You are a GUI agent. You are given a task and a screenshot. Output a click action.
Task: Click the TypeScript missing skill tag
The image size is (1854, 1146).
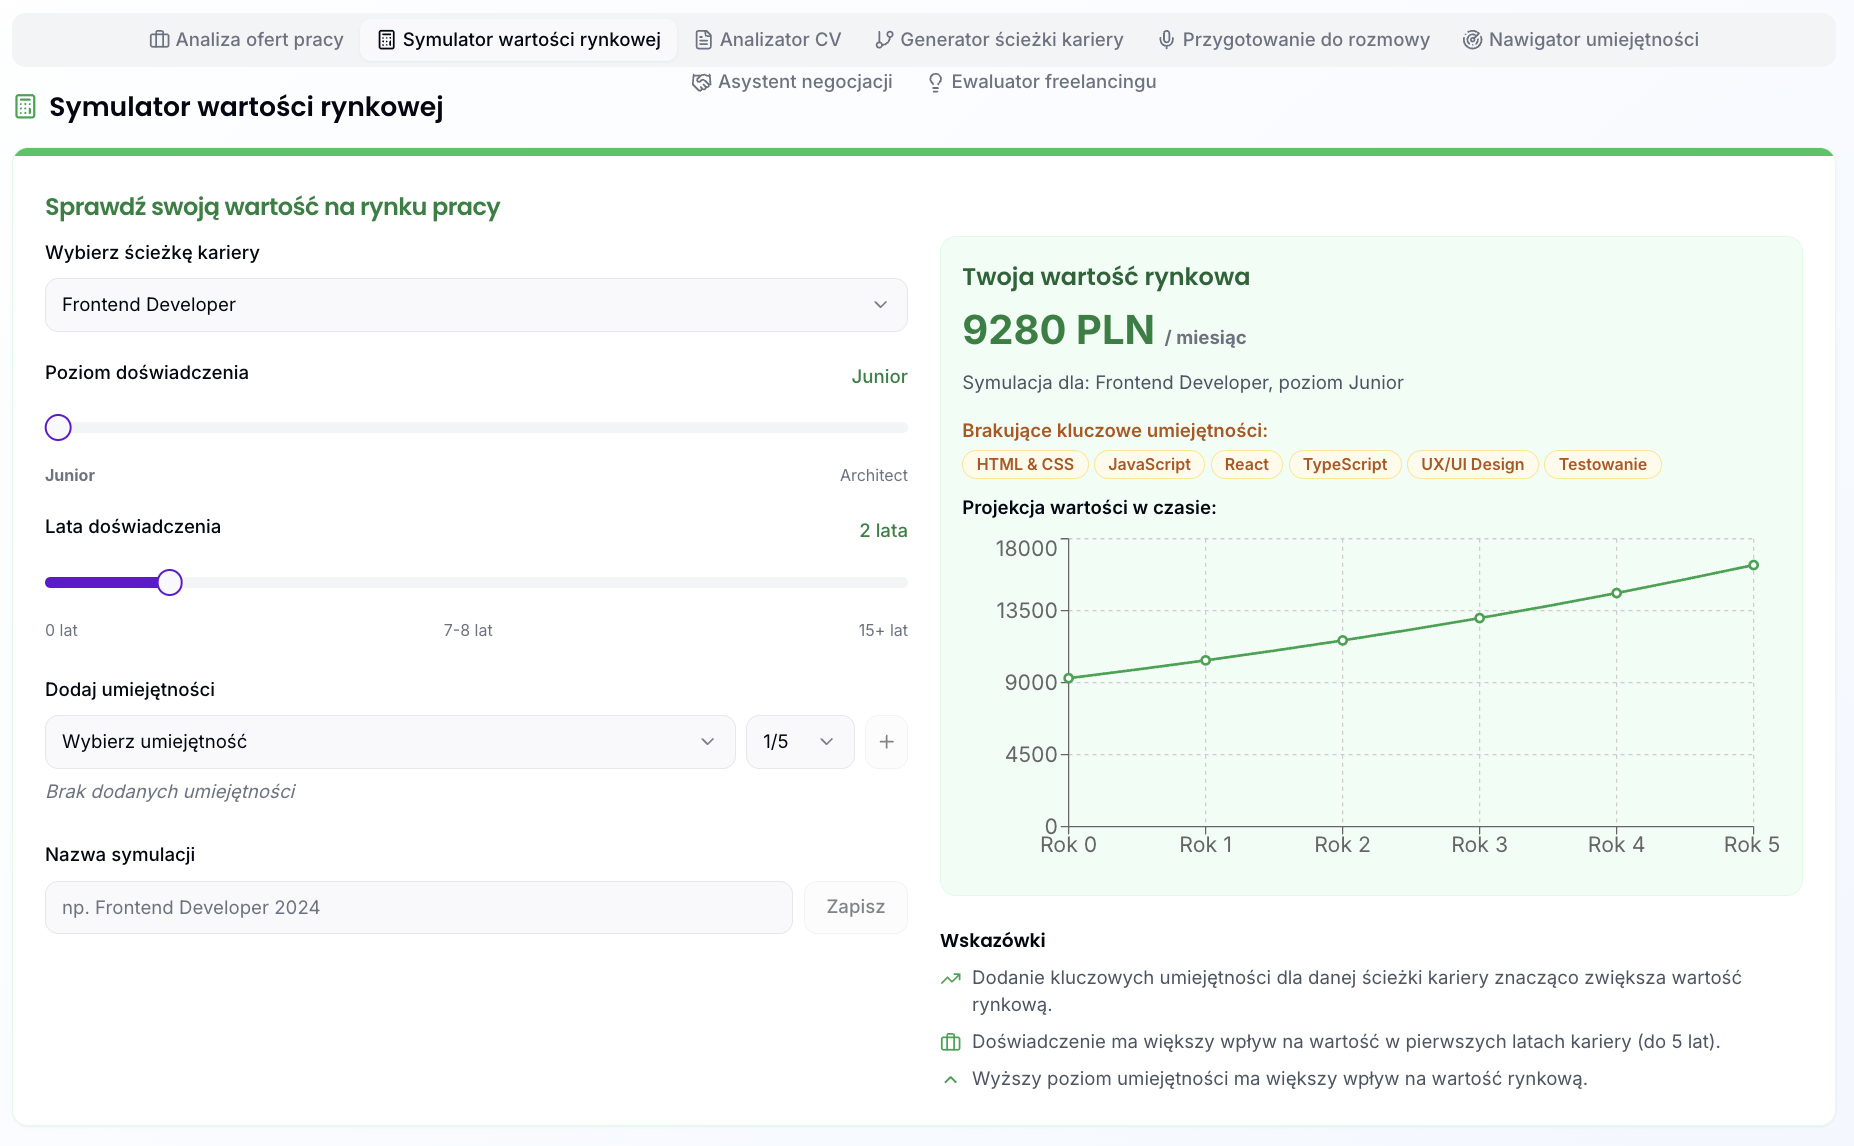1344,464
